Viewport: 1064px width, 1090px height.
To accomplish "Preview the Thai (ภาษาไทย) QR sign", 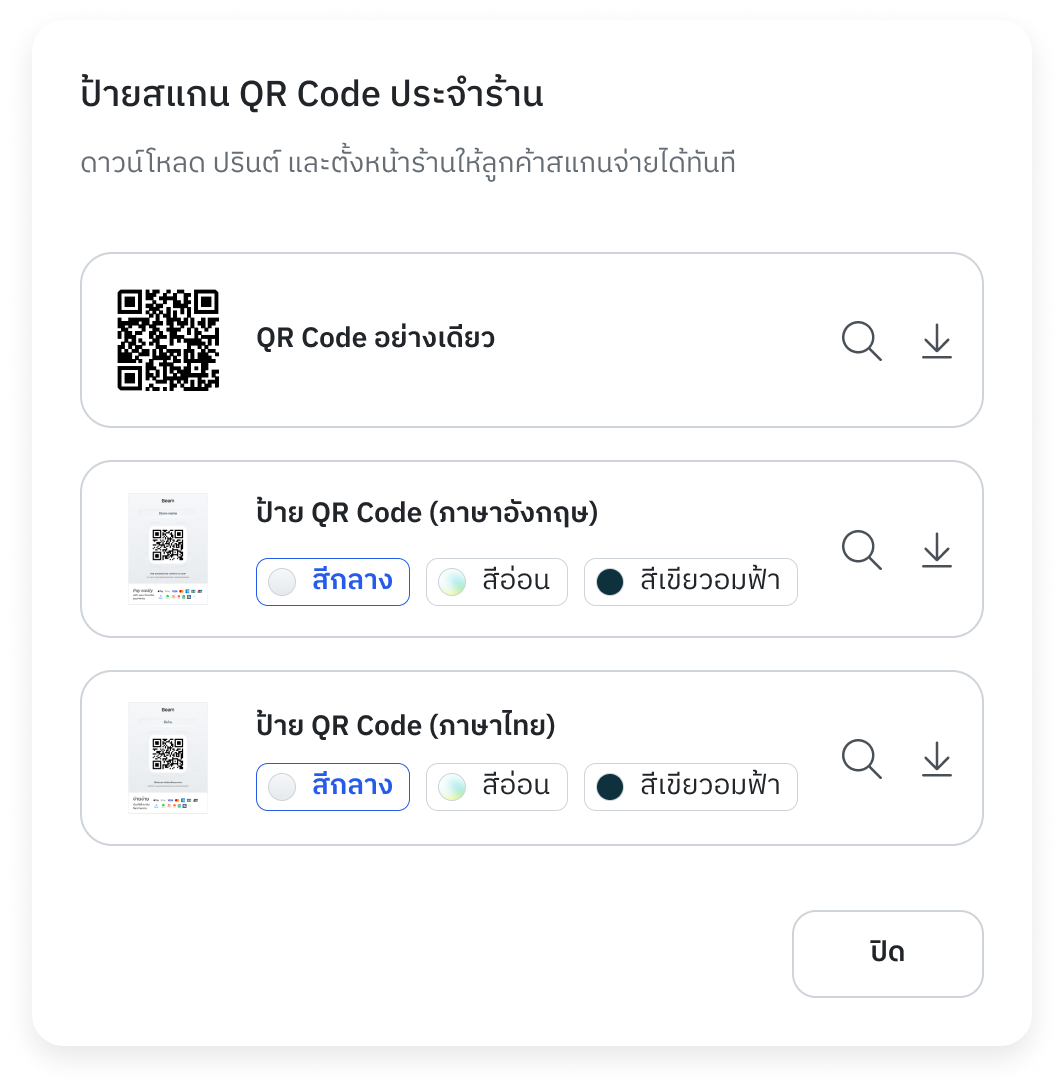I will coord(862,758).
